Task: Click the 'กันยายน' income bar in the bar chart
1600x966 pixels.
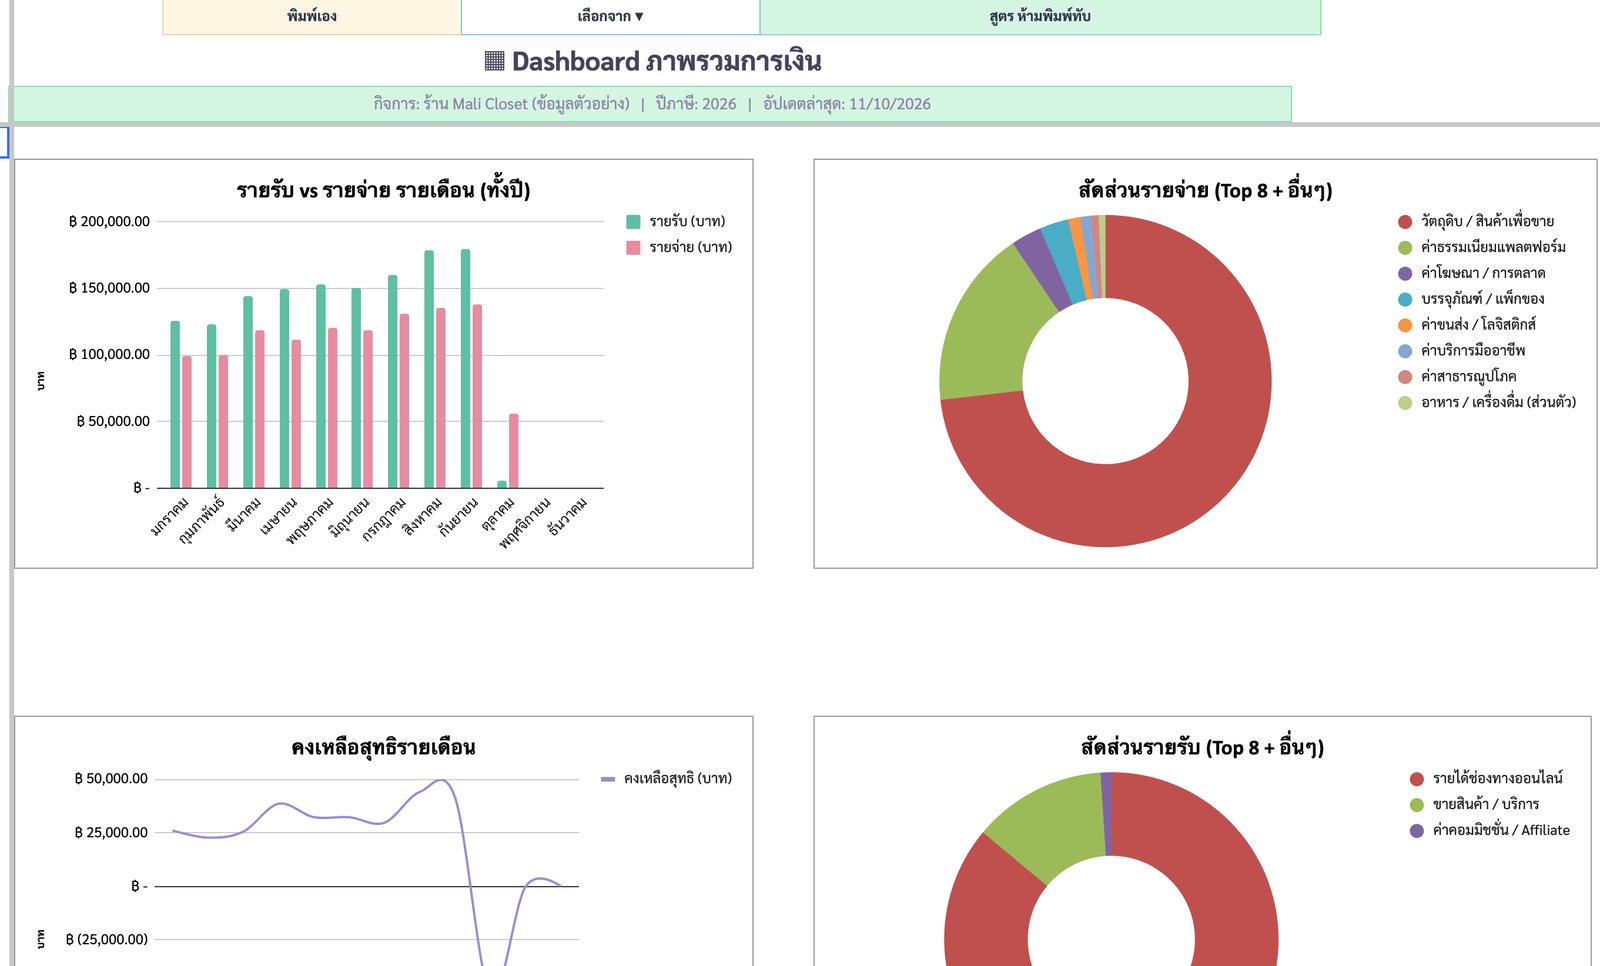Action: click(x=465, y=369)
